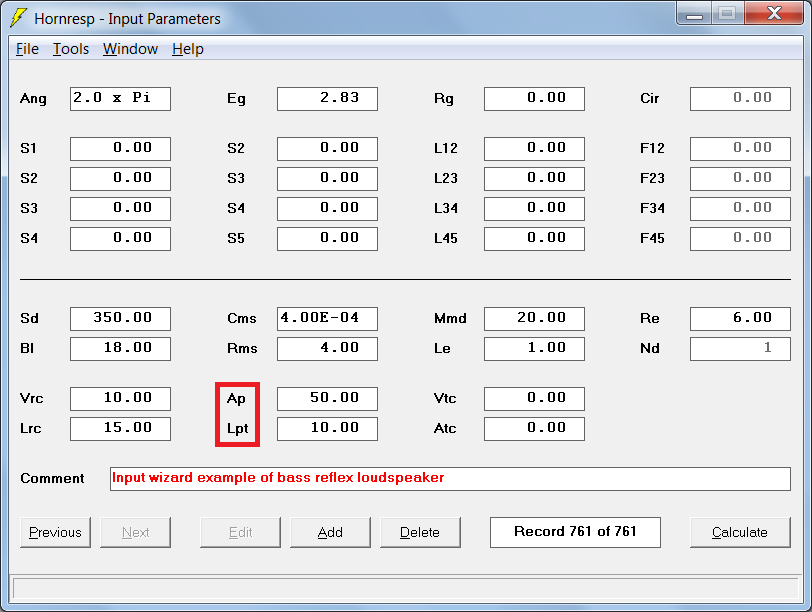Click the Comment text field

pyautogui.click(x=450, y=479)
